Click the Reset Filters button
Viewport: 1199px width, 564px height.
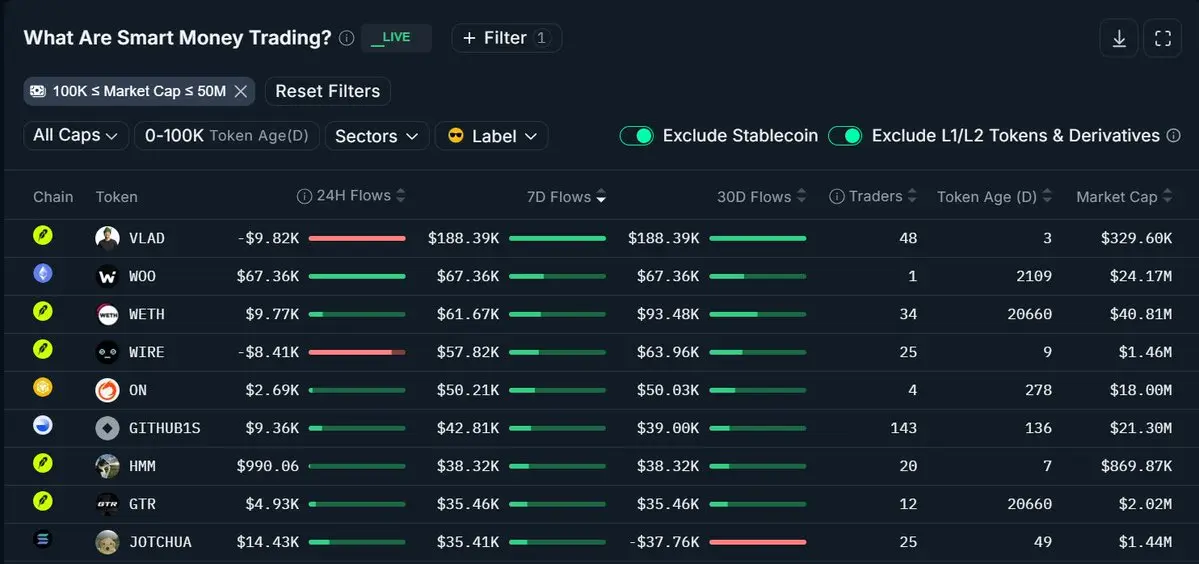click(x=328, y=91)
